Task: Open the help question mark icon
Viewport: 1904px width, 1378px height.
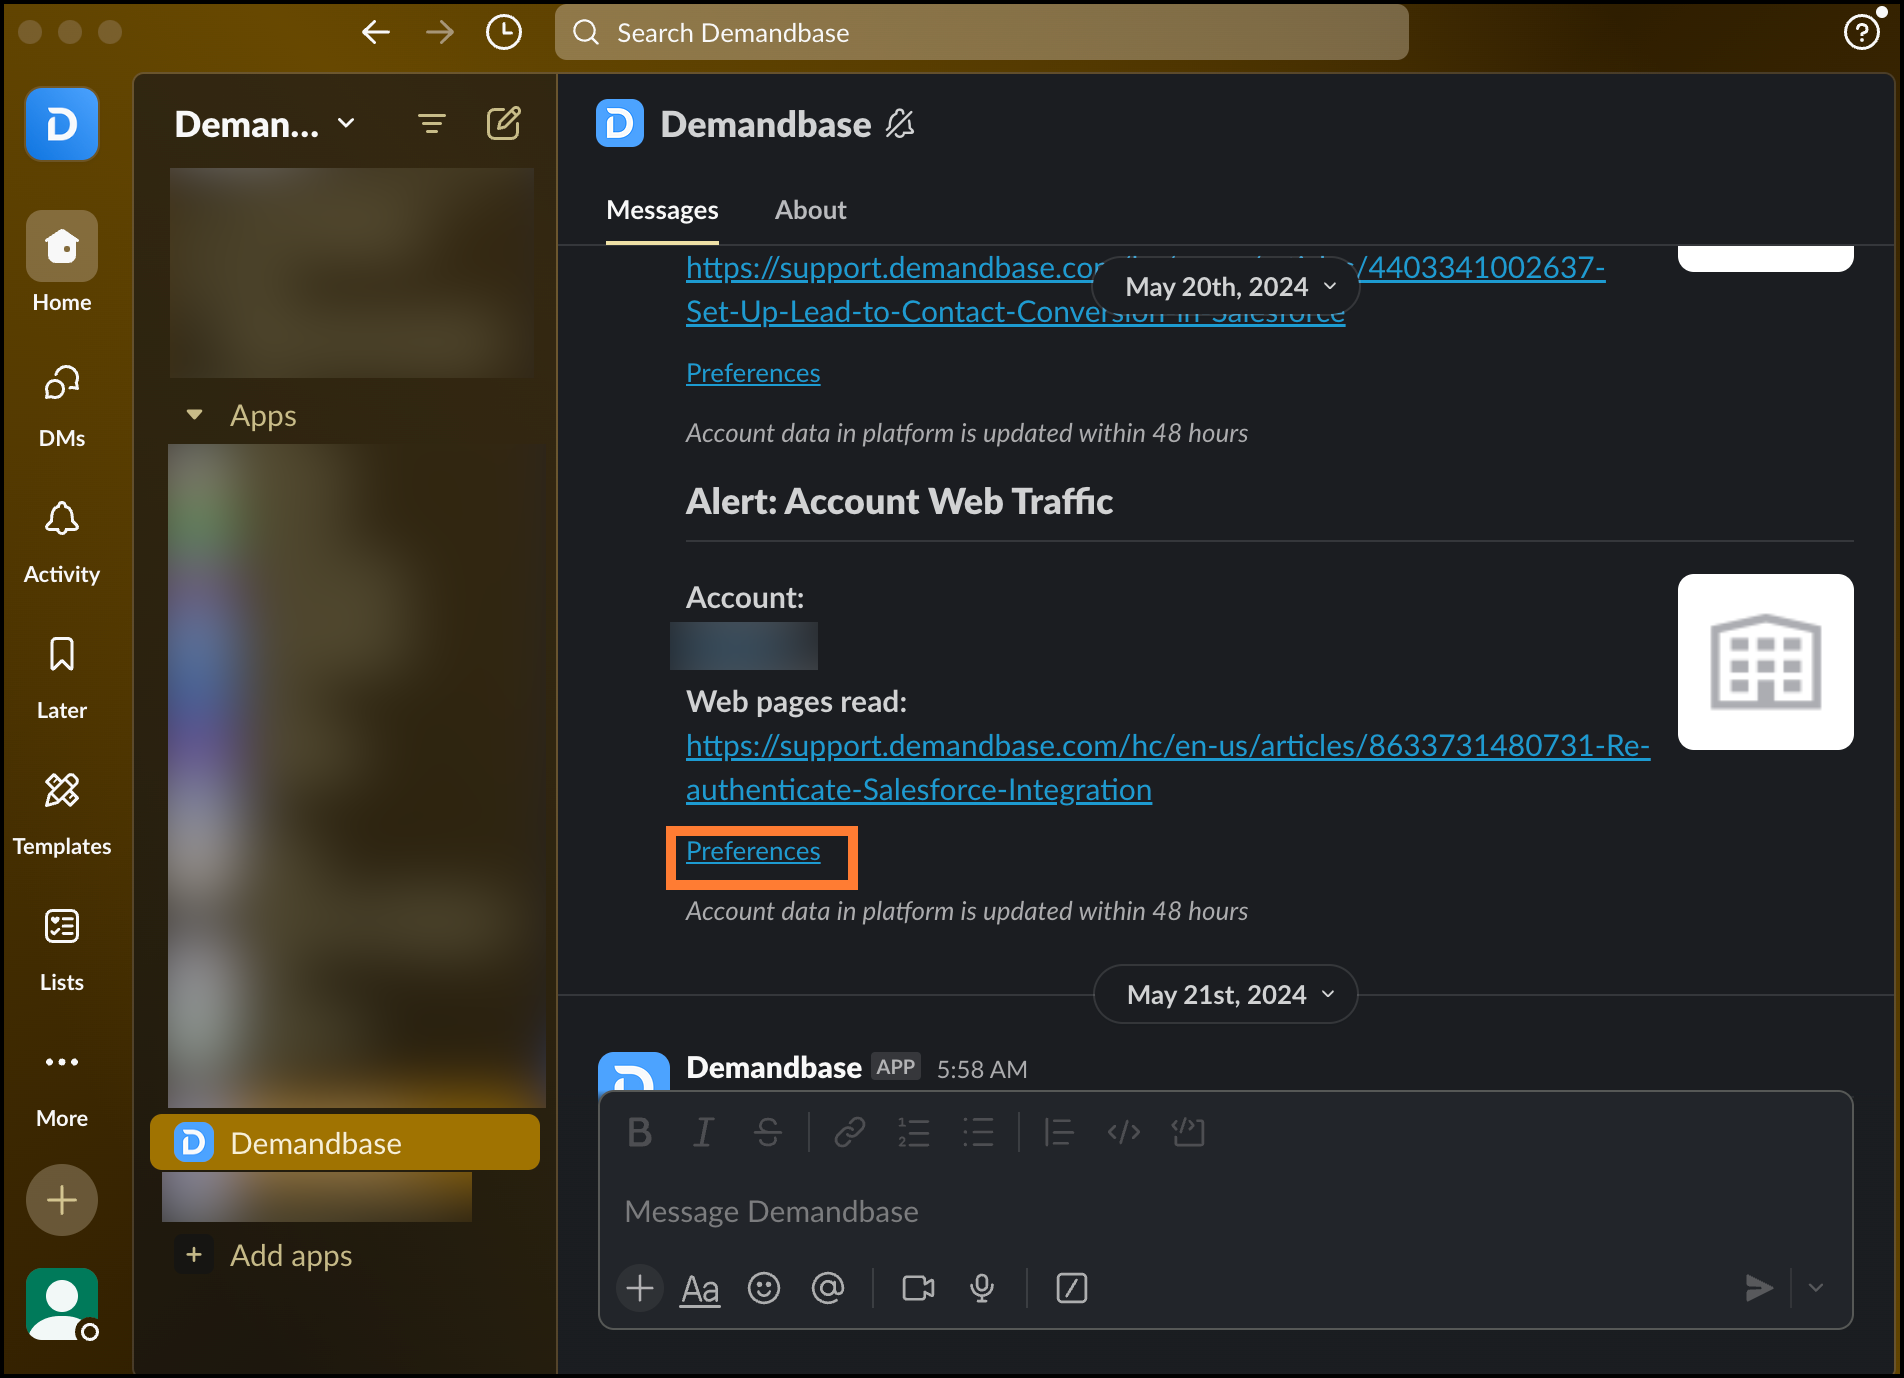Action: coord(1861,32)
